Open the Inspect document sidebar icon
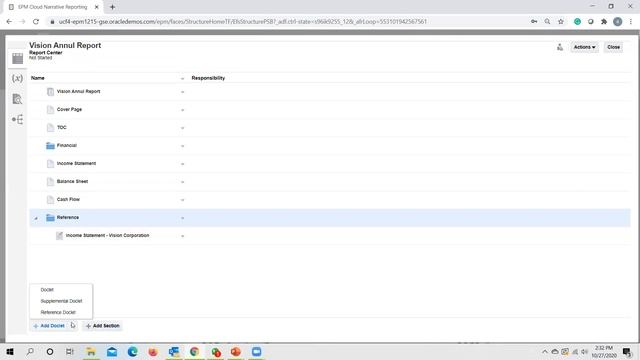The width and height of the screenshot is (640, 360). pyautogui.click(x=17, y=99)
